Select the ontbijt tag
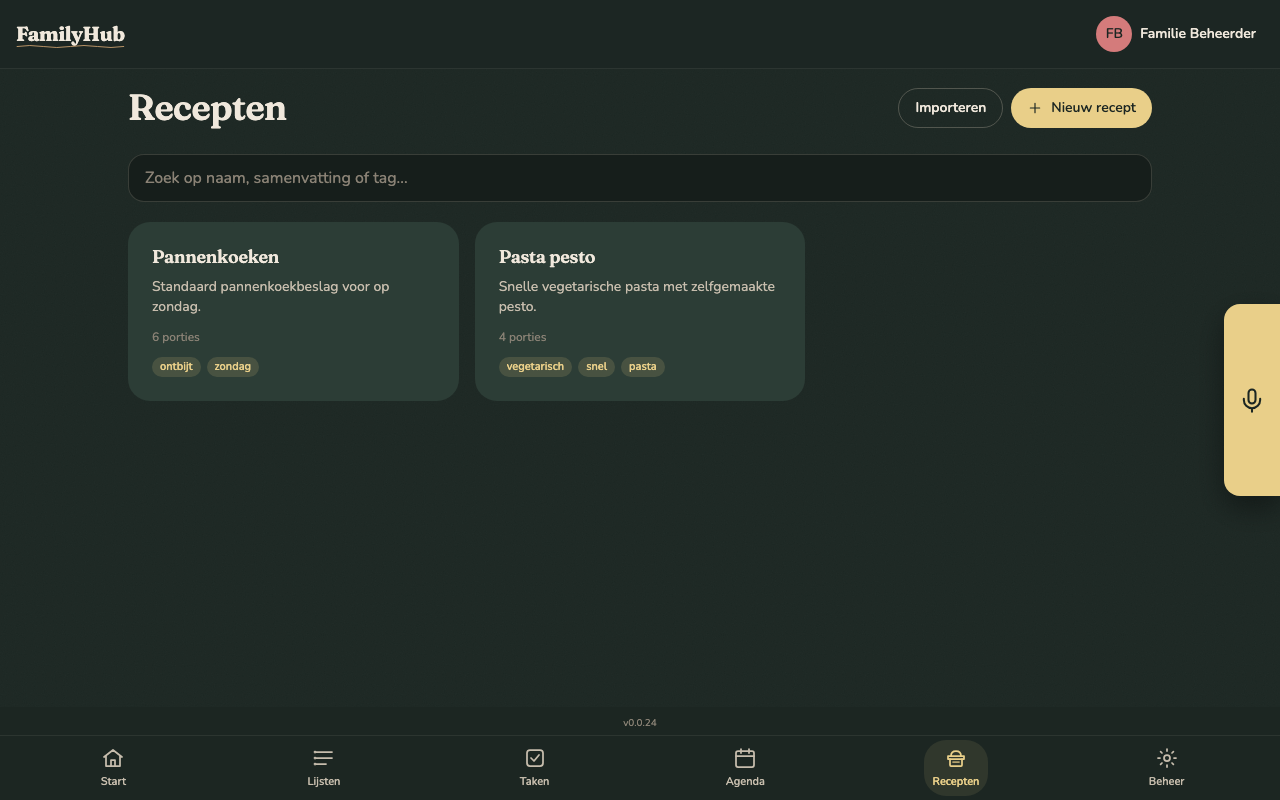This screenshot has width=1280, height=800. point(176,367)
